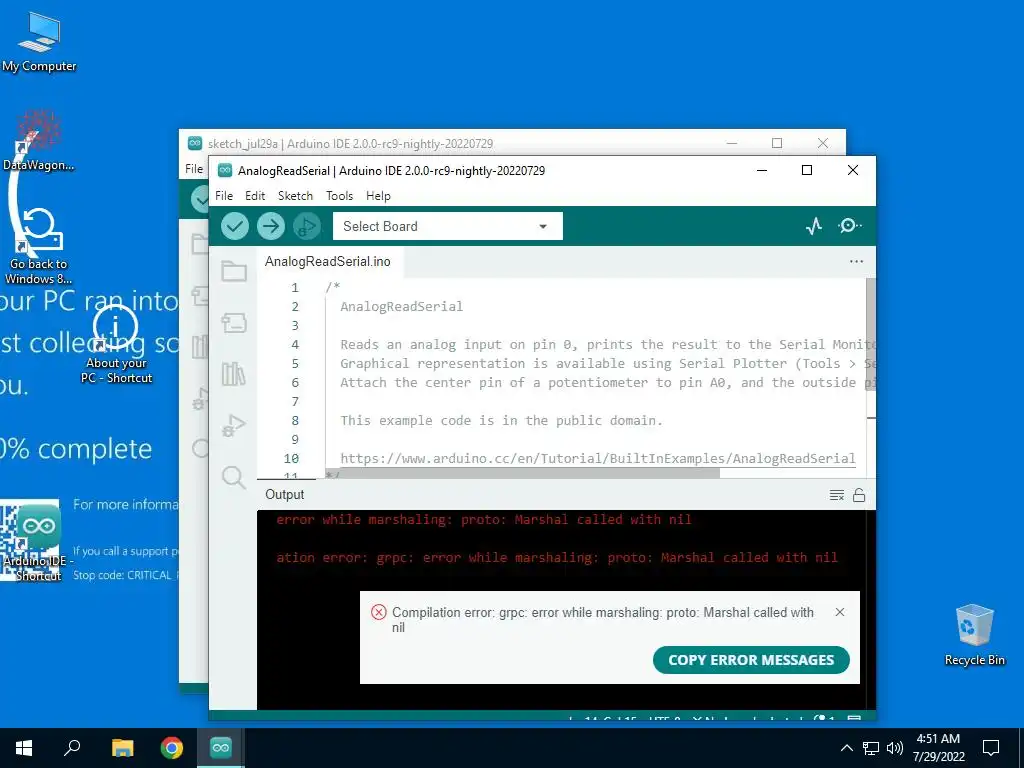
Task: Open the volume control tray icon
Action: point(895,748)
